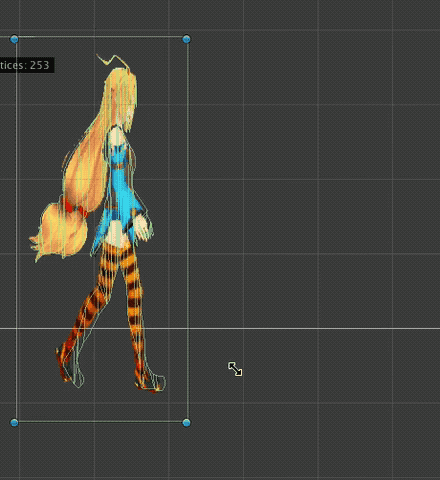Click the bottom-right blue rect handle
440x480 pixels.
[187, 423]
